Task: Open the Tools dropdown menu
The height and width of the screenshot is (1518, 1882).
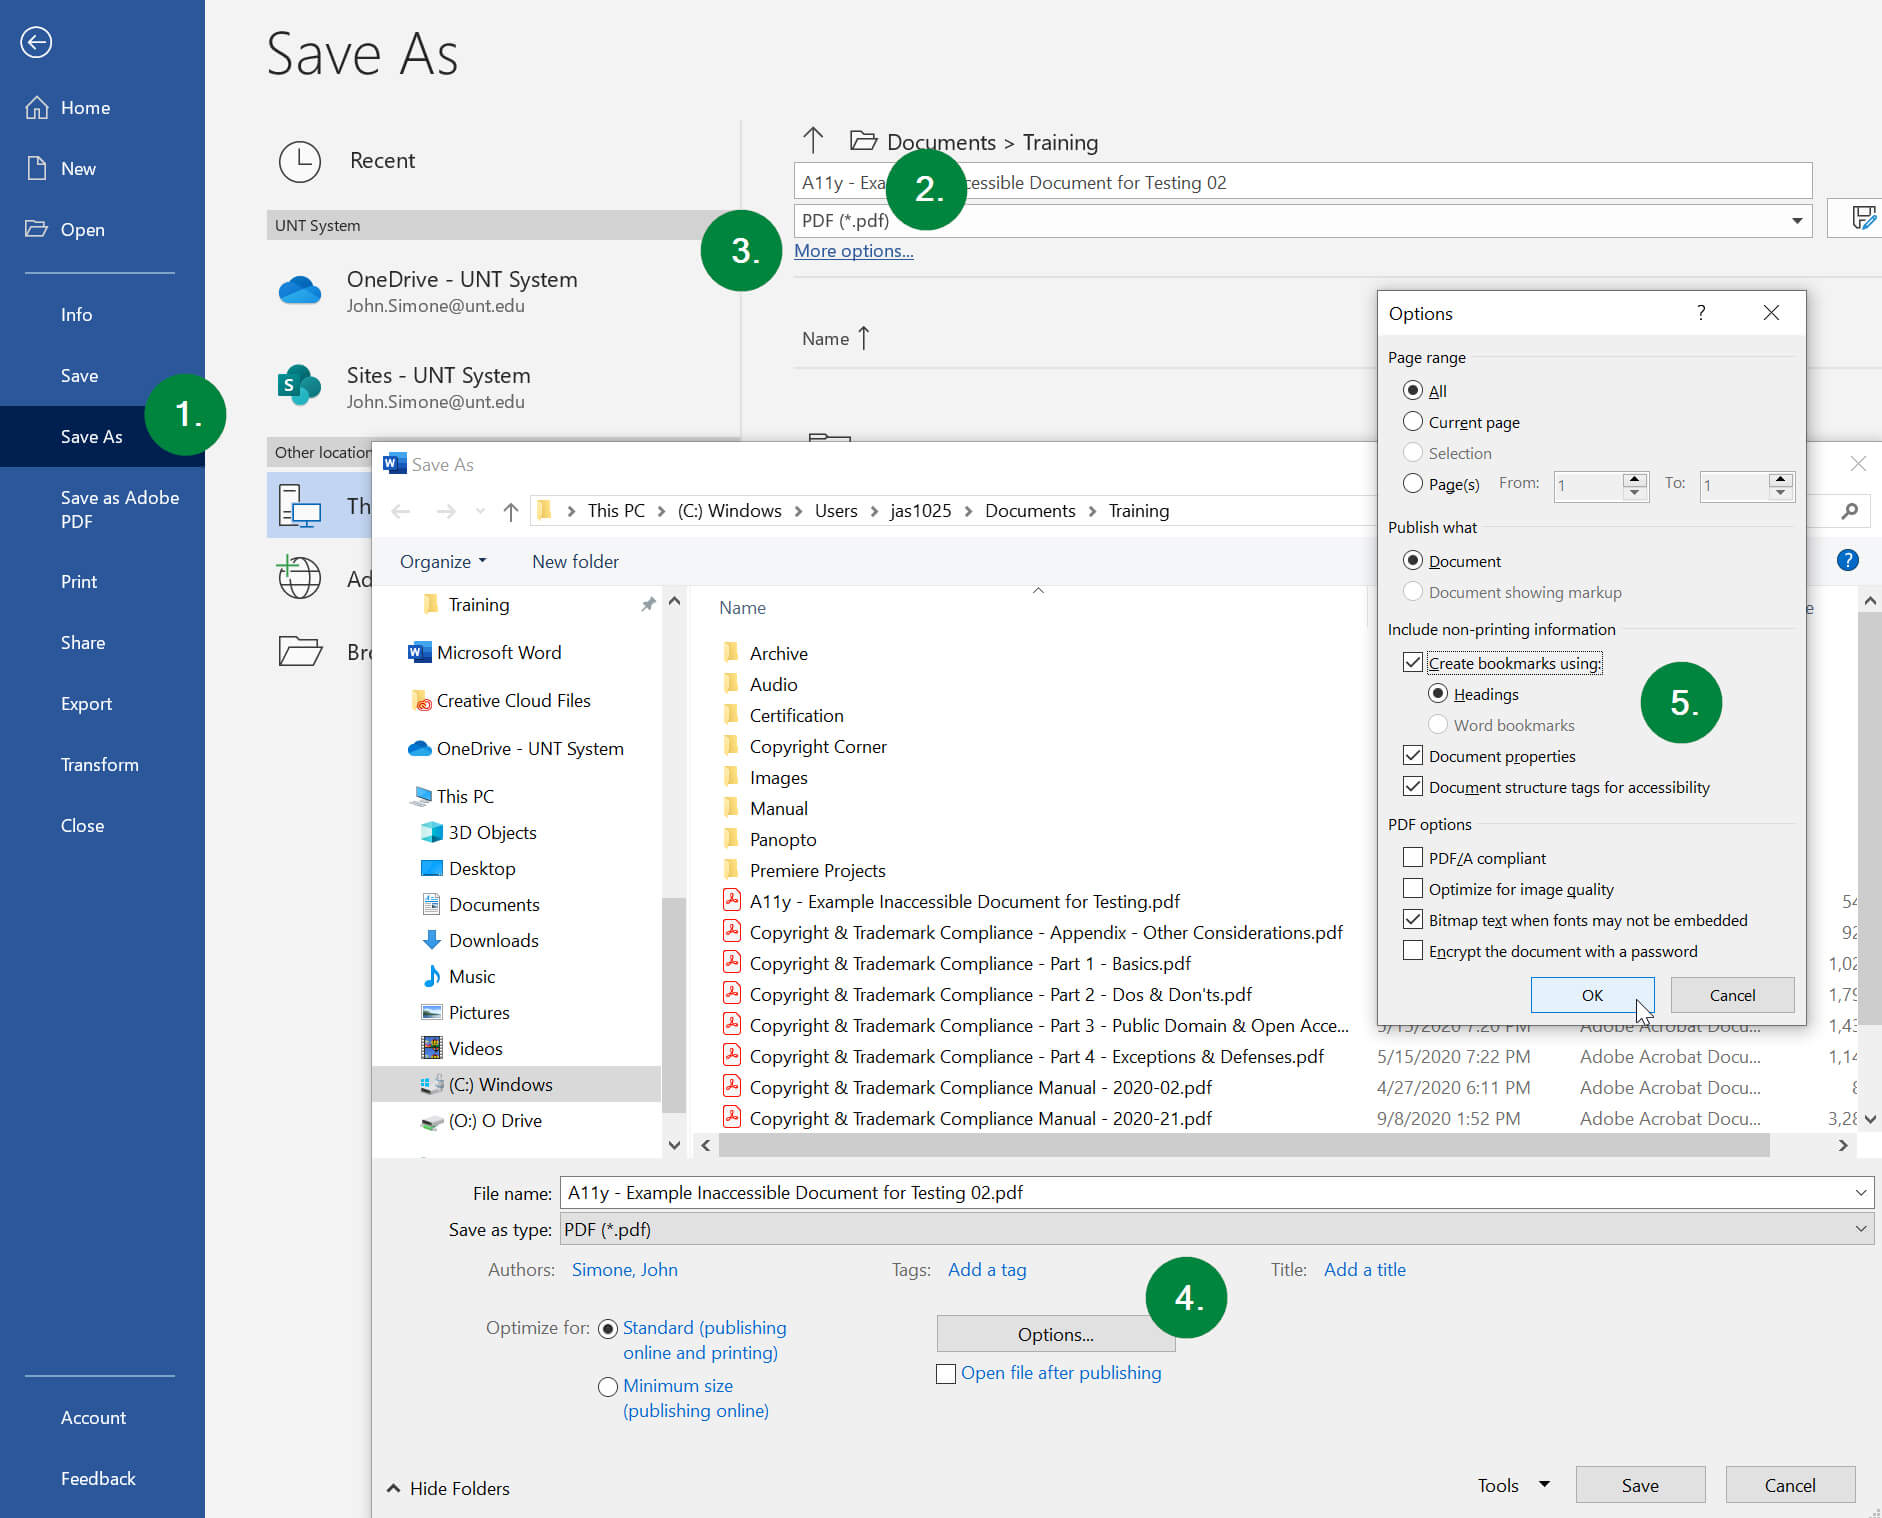Action: coord(1513,1486)
